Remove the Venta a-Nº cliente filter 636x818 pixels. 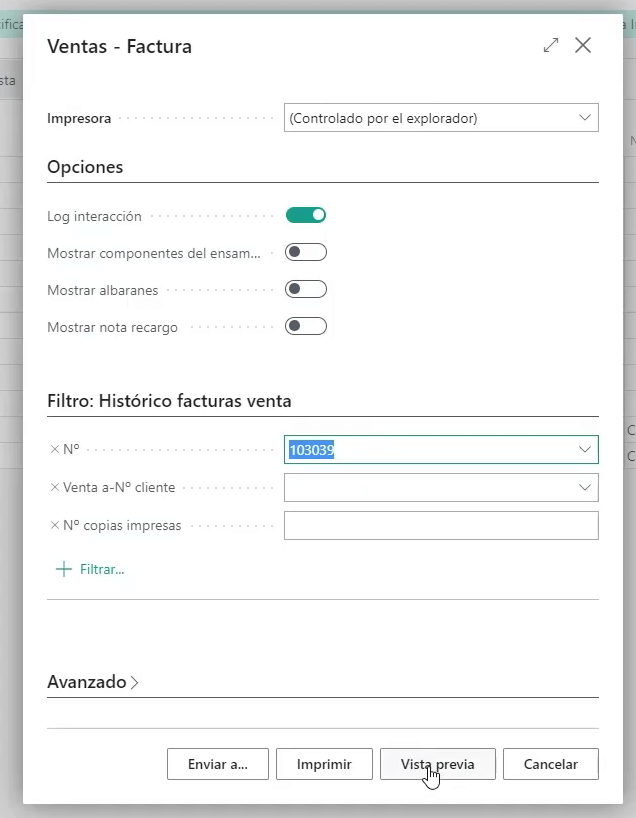[x=54, y=488]
